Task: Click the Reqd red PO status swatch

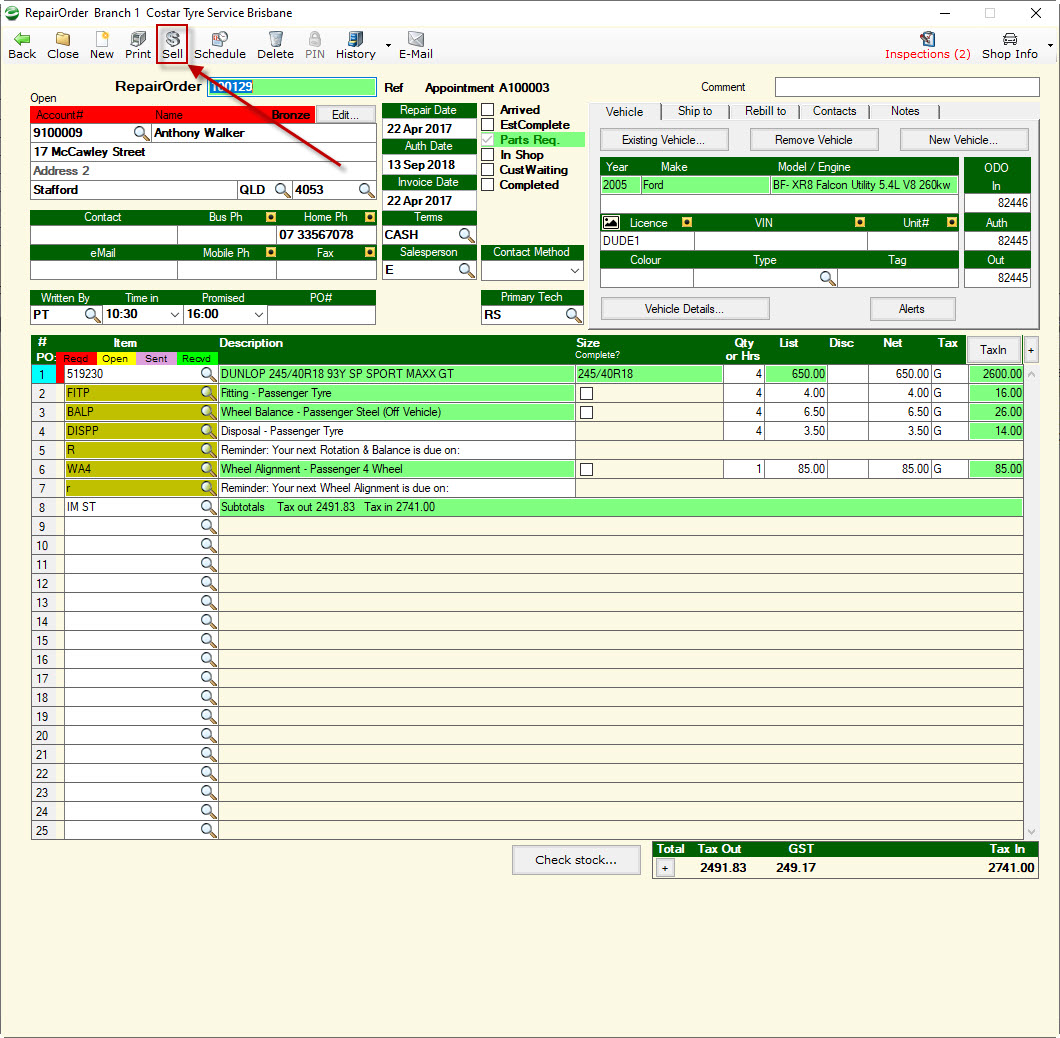Action: tap(76, 359)
